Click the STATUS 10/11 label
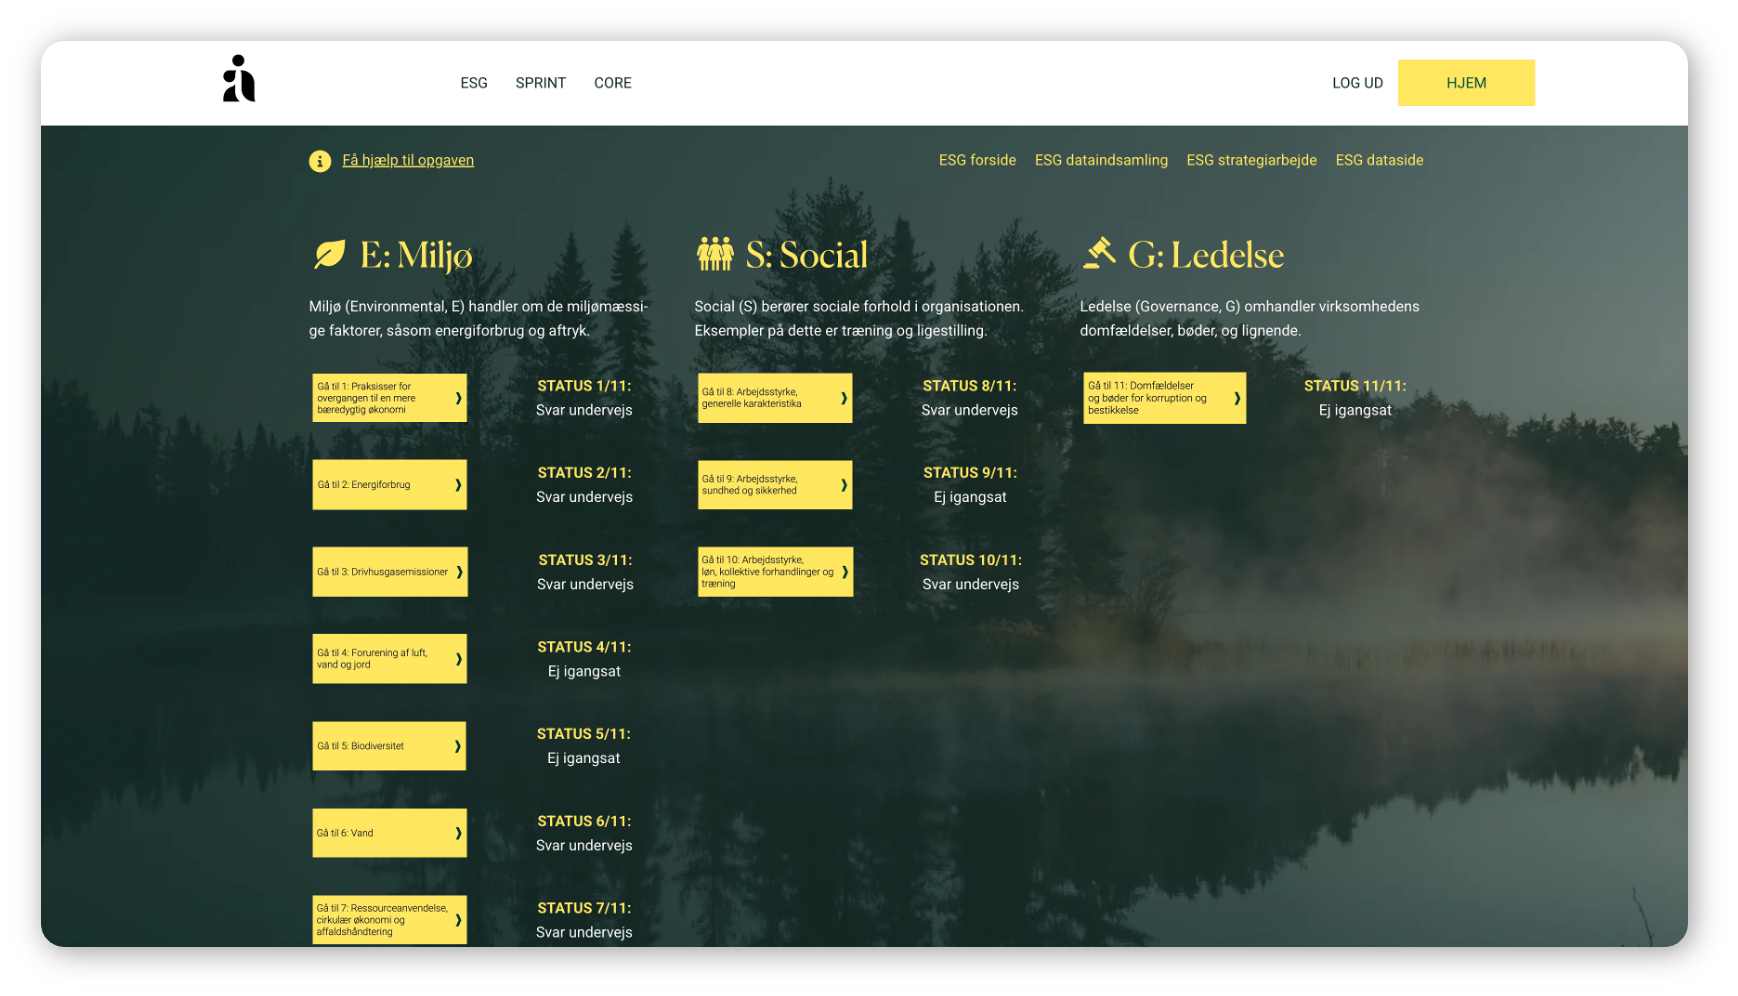The height and width of the screenshot is (996, 1738). point(971,560)
